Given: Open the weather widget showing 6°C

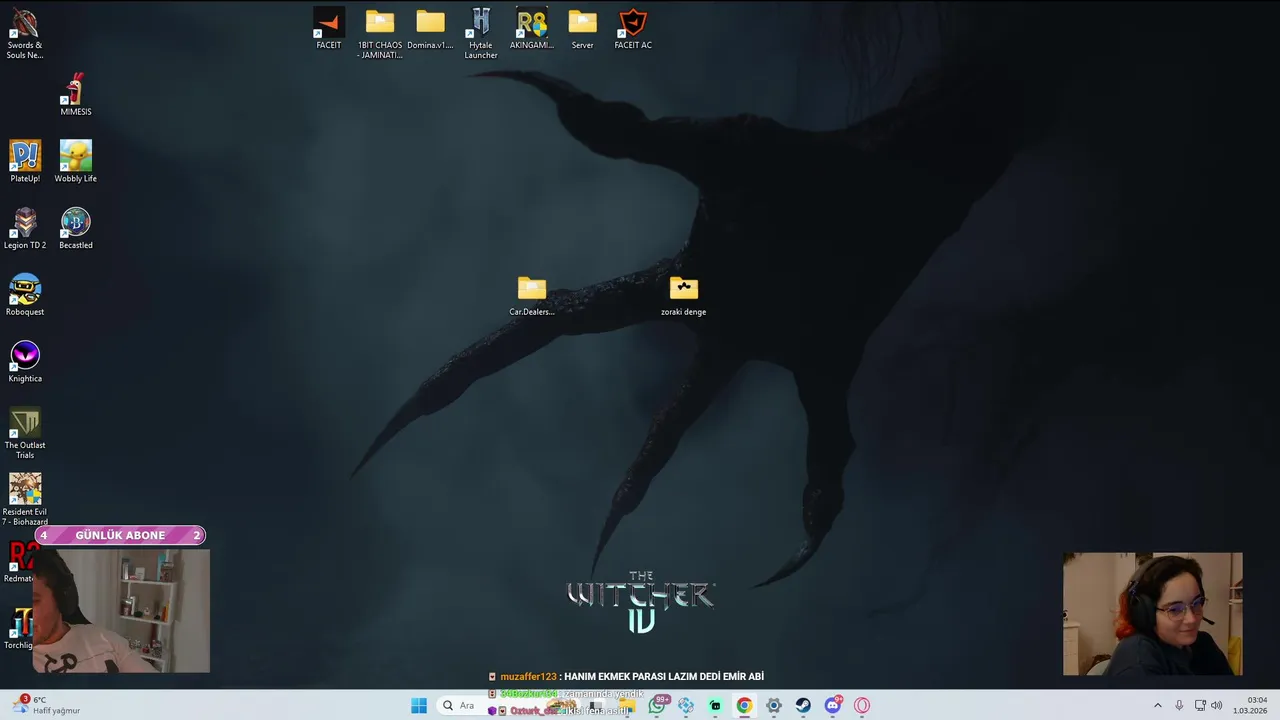Looking at the screenshot, I should [46, 705].
